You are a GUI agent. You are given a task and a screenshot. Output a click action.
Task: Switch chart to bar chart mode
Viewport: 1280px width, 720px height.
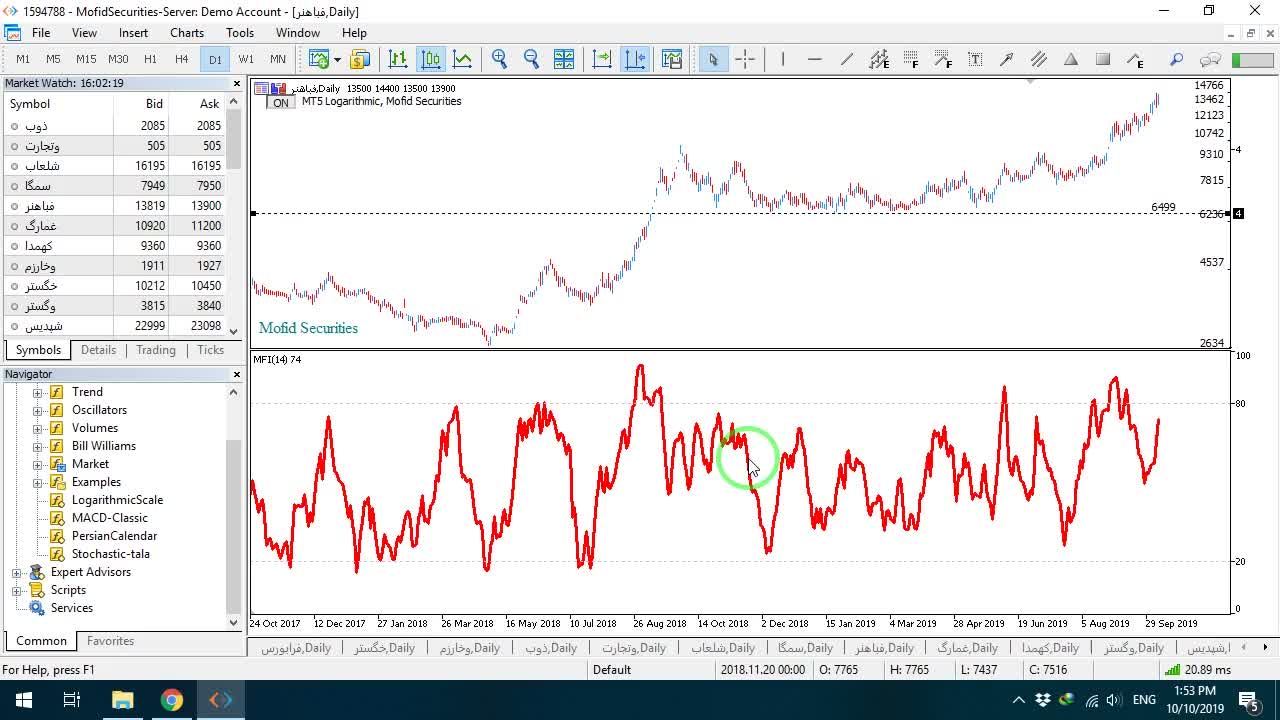398,59
